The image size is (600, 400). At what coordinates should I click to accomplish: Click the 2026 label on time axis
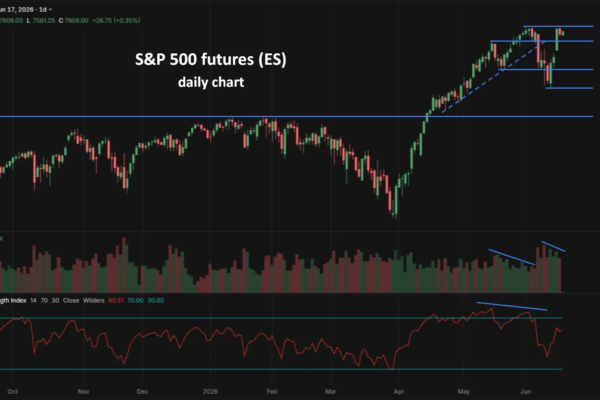coord(210,392)
